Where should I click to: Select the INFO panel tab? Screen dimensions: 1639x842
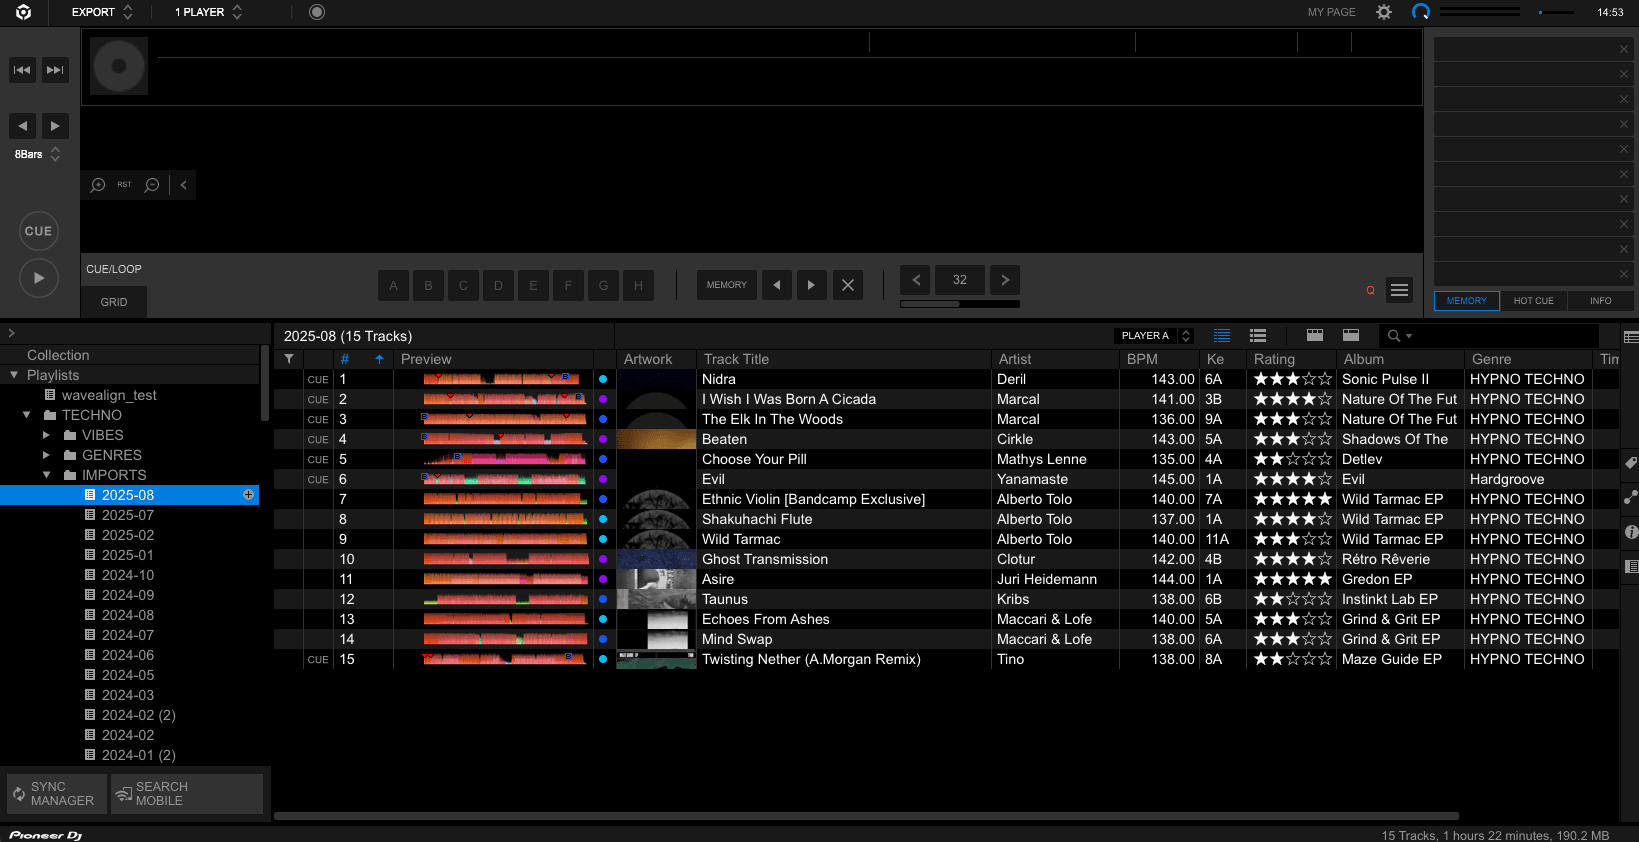pyautogui.click(x=1601, y=301)
